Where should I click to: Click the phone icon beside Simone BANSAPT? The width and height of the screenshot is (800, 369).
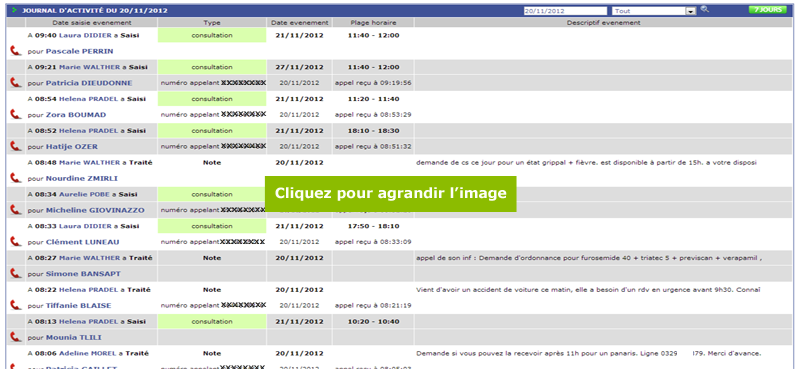(x=16, y=273)
